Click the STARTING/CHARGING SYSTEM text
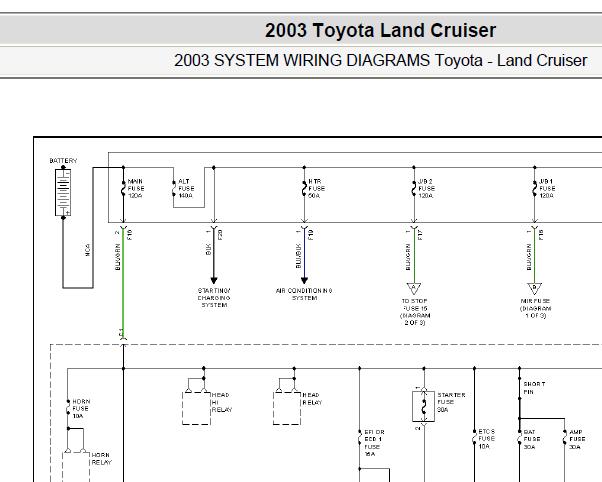This screenshot has width=602, height=482. [214, 298]
